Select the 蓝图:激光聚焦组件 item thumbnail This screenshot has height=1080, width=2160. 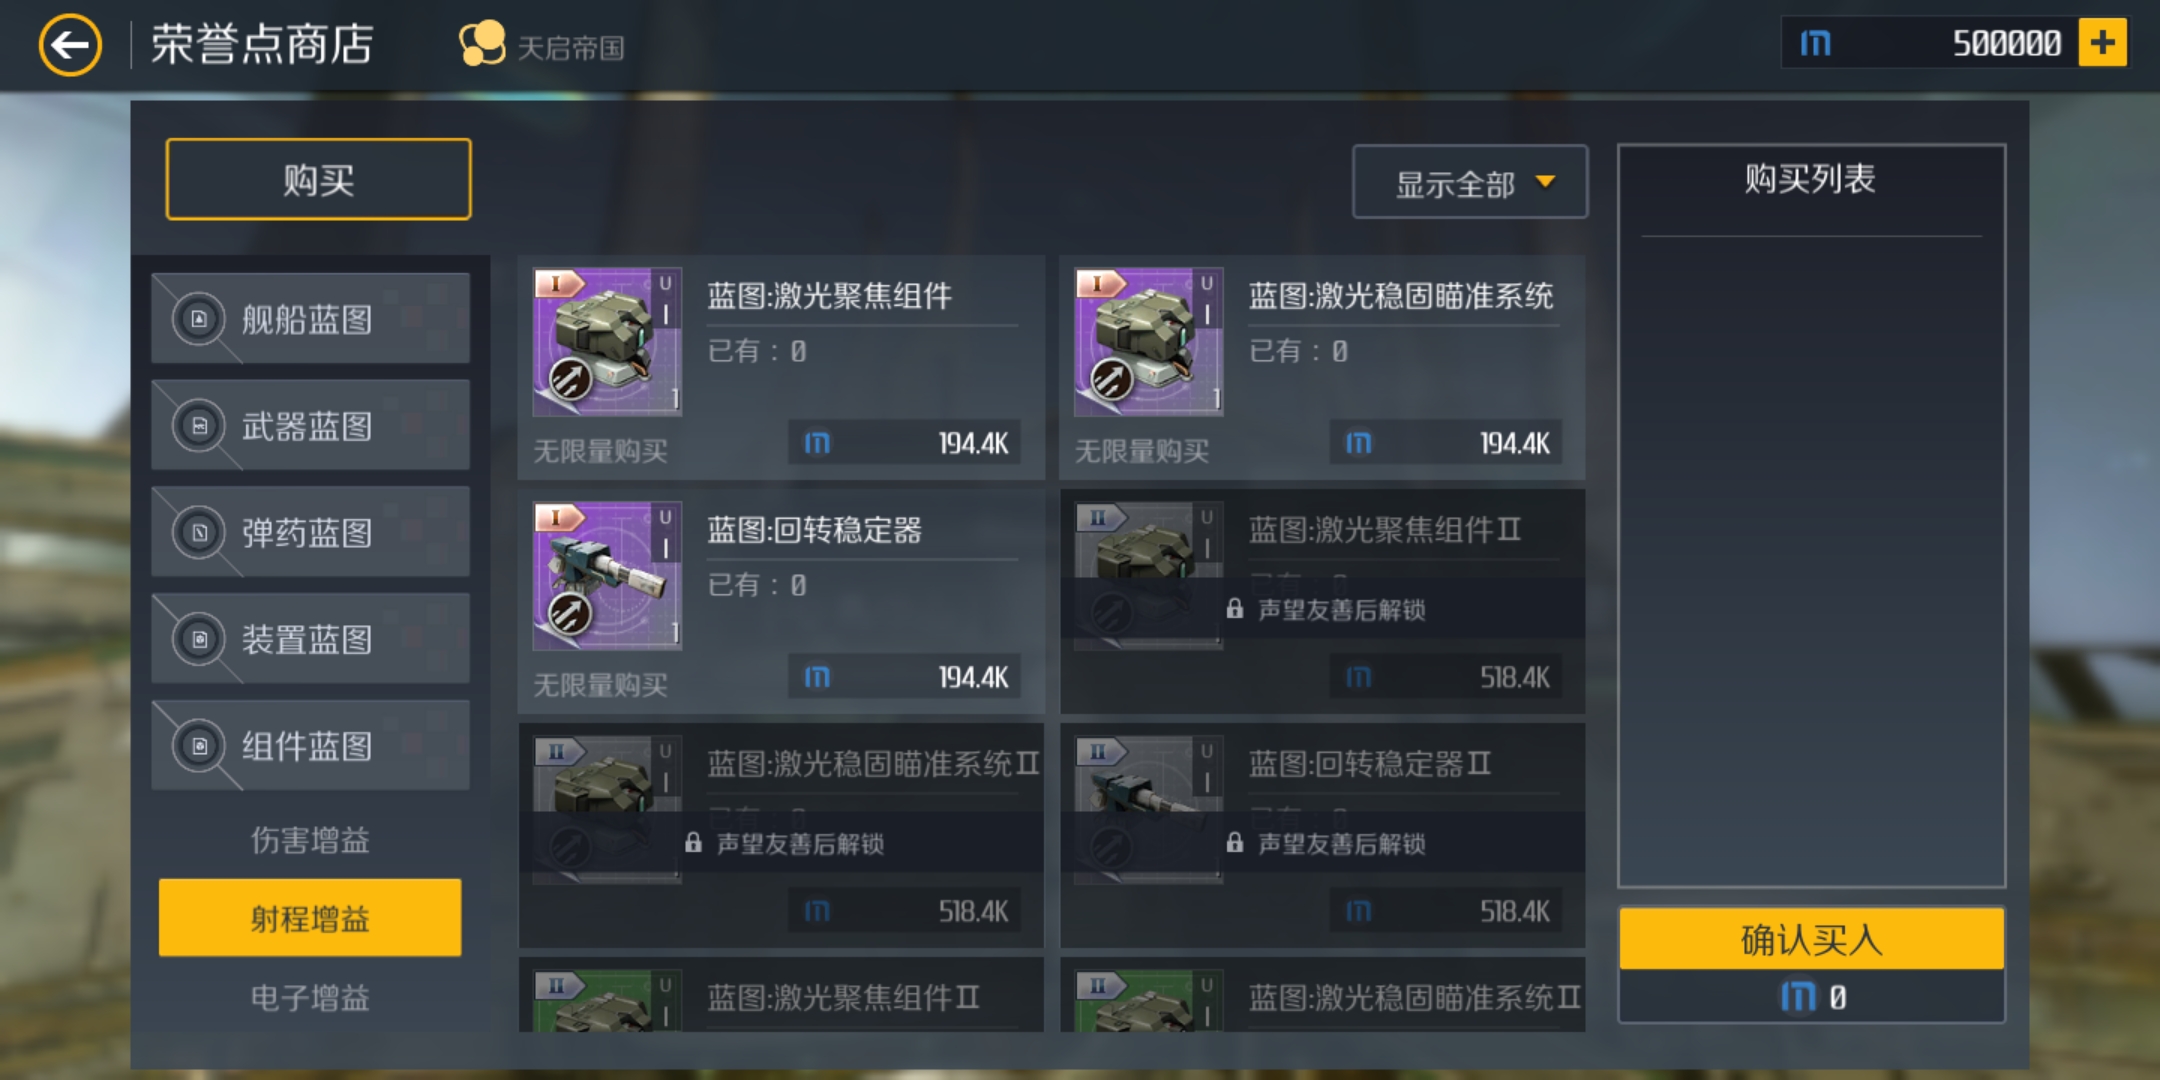[x=607, y=341]
